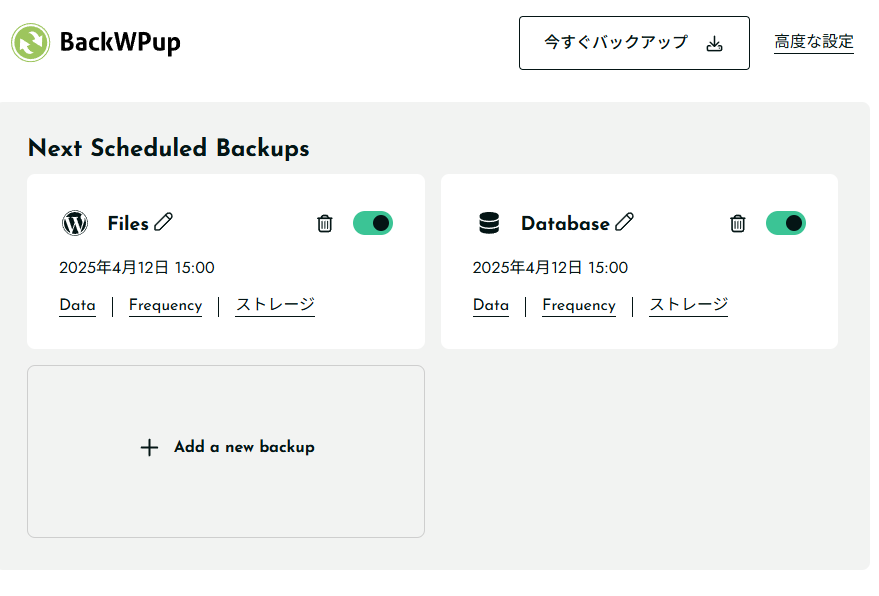Delete the Files backup via trash icon
Screen dimensions: 879x596
point(325,223)
